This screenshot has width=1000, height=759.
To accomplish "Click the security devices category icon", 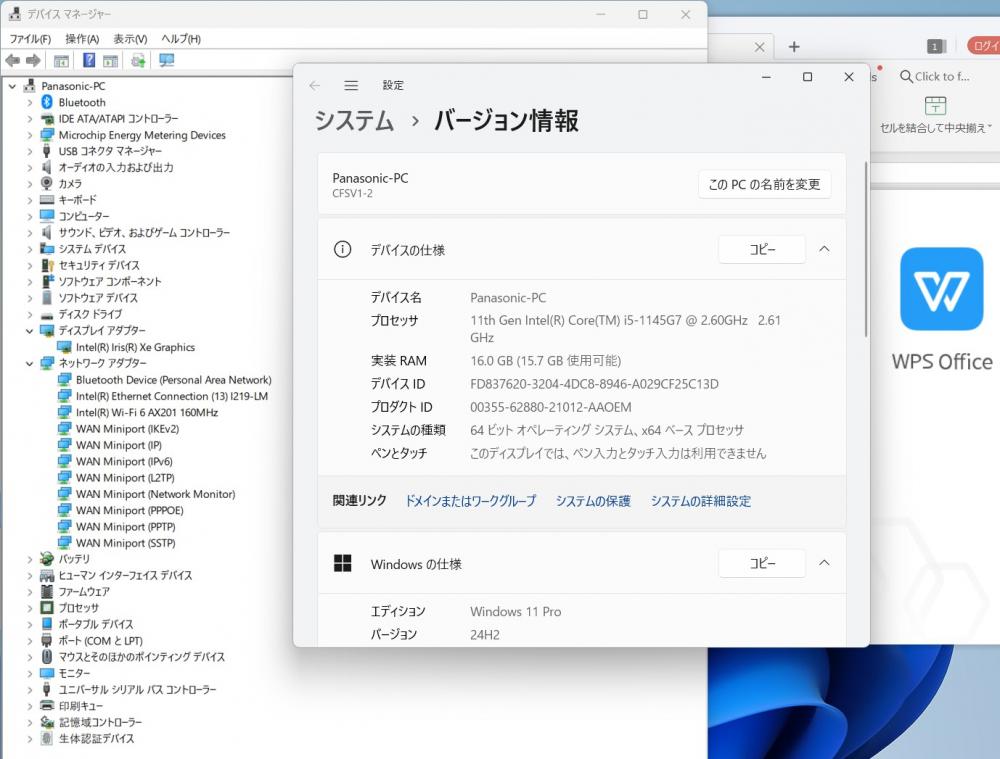I will pos(47,265).
